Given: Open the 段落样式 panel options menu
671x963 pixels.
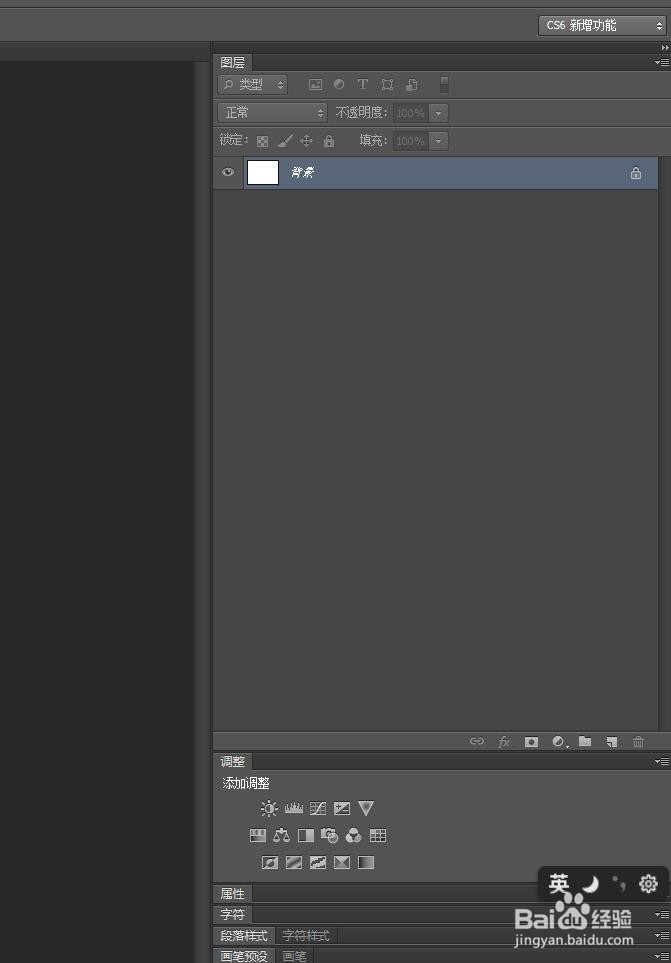Looking at the screenshot, I should pyautogui.click(x=662, y=935).
